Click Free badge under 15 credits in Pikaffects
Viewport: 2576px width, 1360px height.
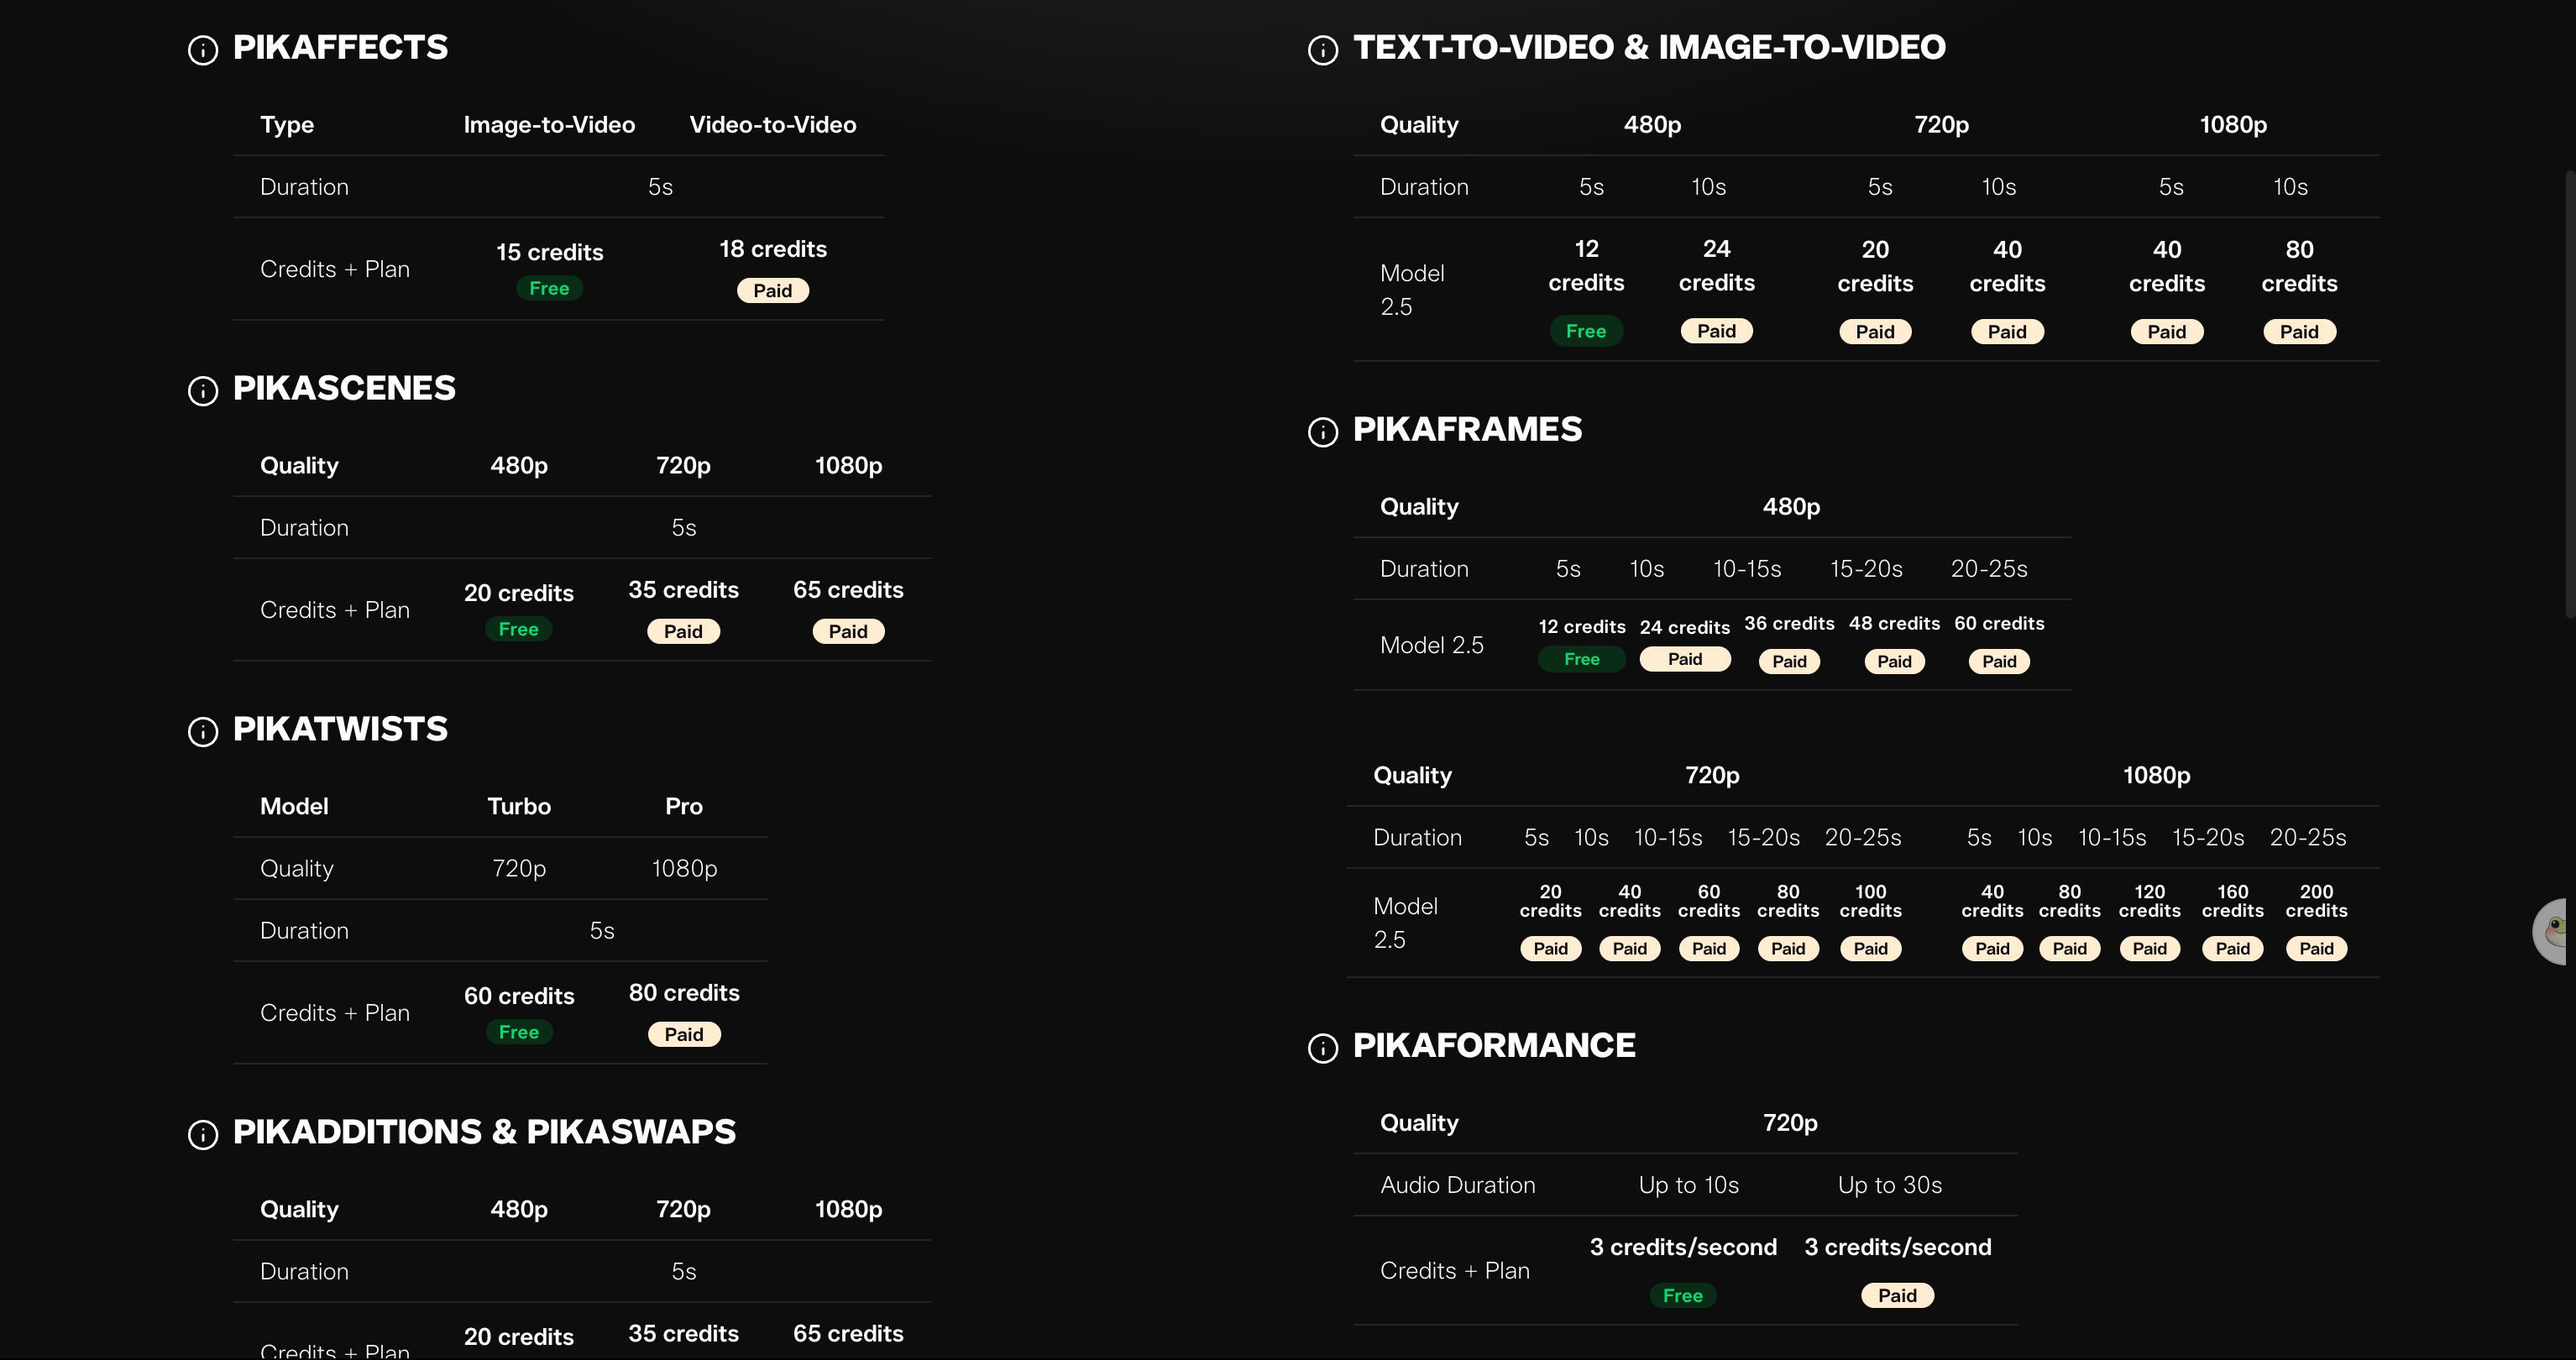tap(549, 288)
